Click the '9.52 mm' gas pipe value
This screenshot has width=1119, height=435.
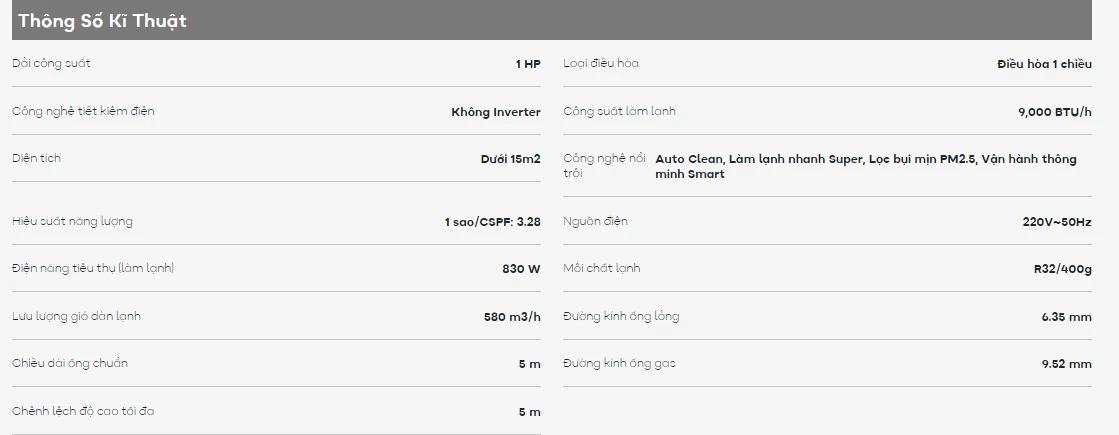[1066, 364]
